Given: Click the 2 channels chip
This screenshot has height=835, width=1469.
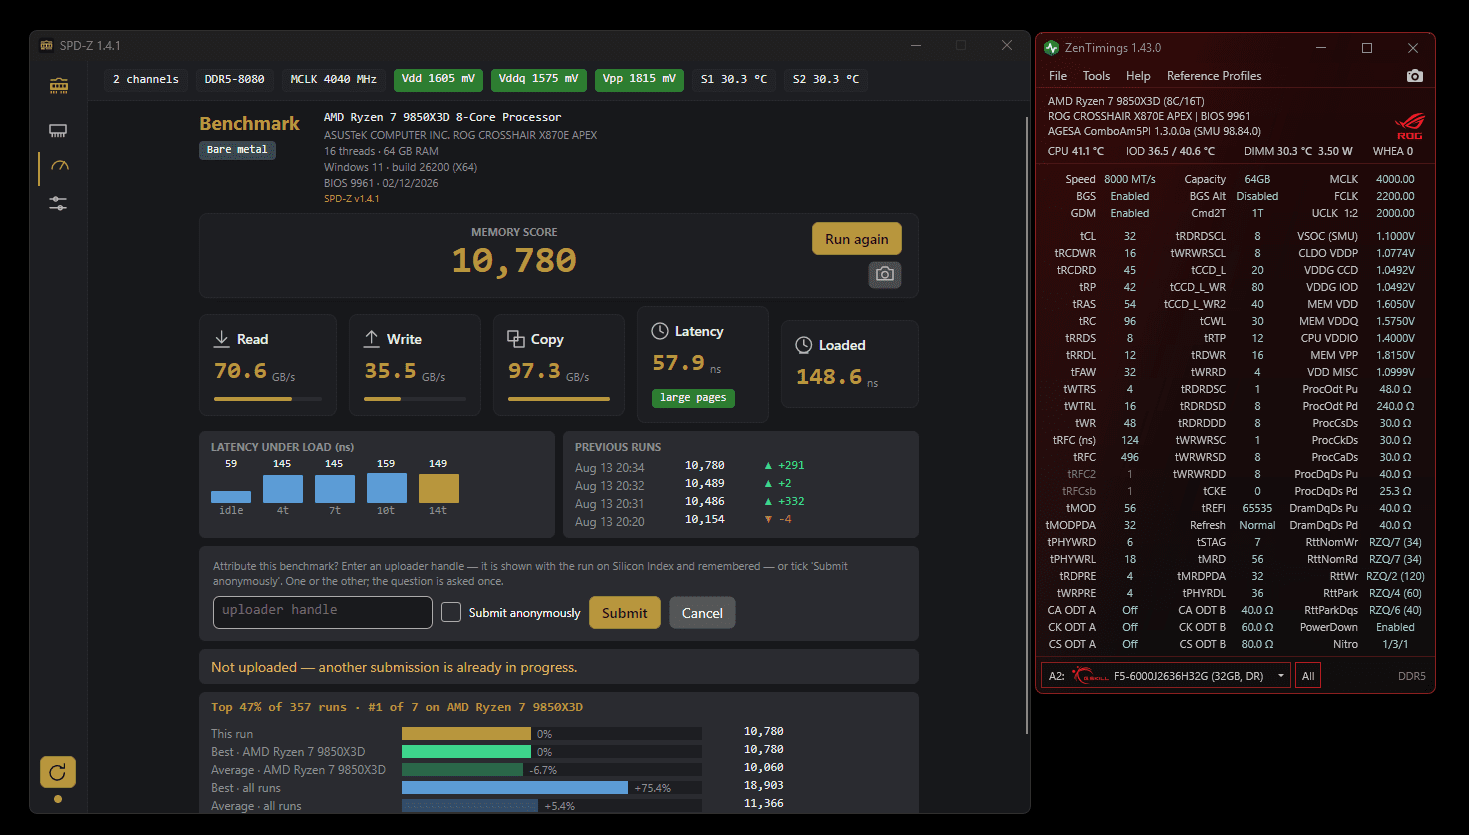Looking at the screenshot, I should pyautogui.click(x=146, y=79).
